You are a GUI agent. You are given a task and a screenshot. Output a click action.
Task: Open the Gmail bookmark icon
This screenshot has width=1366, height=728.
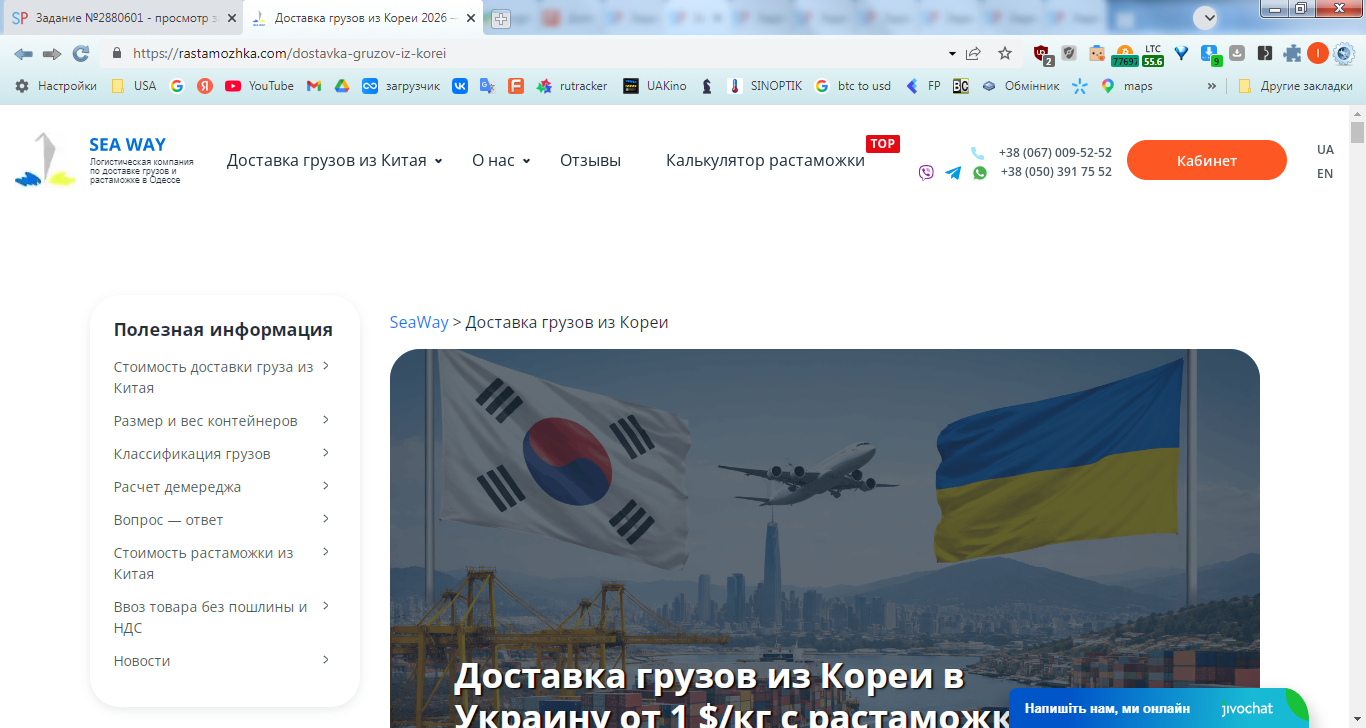(x=313, y=86)
